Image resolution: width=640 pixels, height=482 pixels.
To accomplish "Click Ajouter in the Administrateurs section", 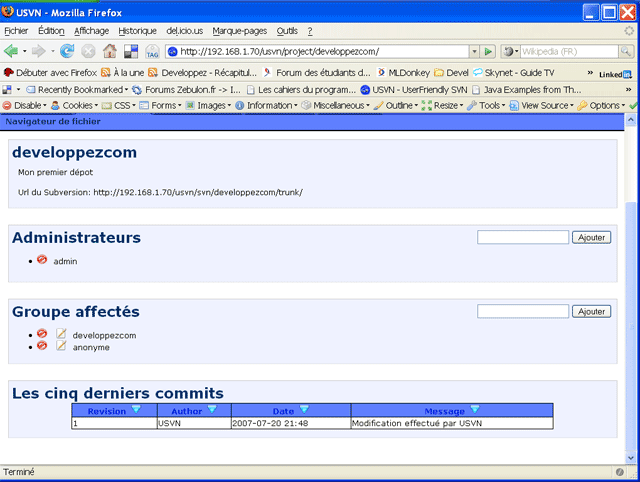I will 591,237.
